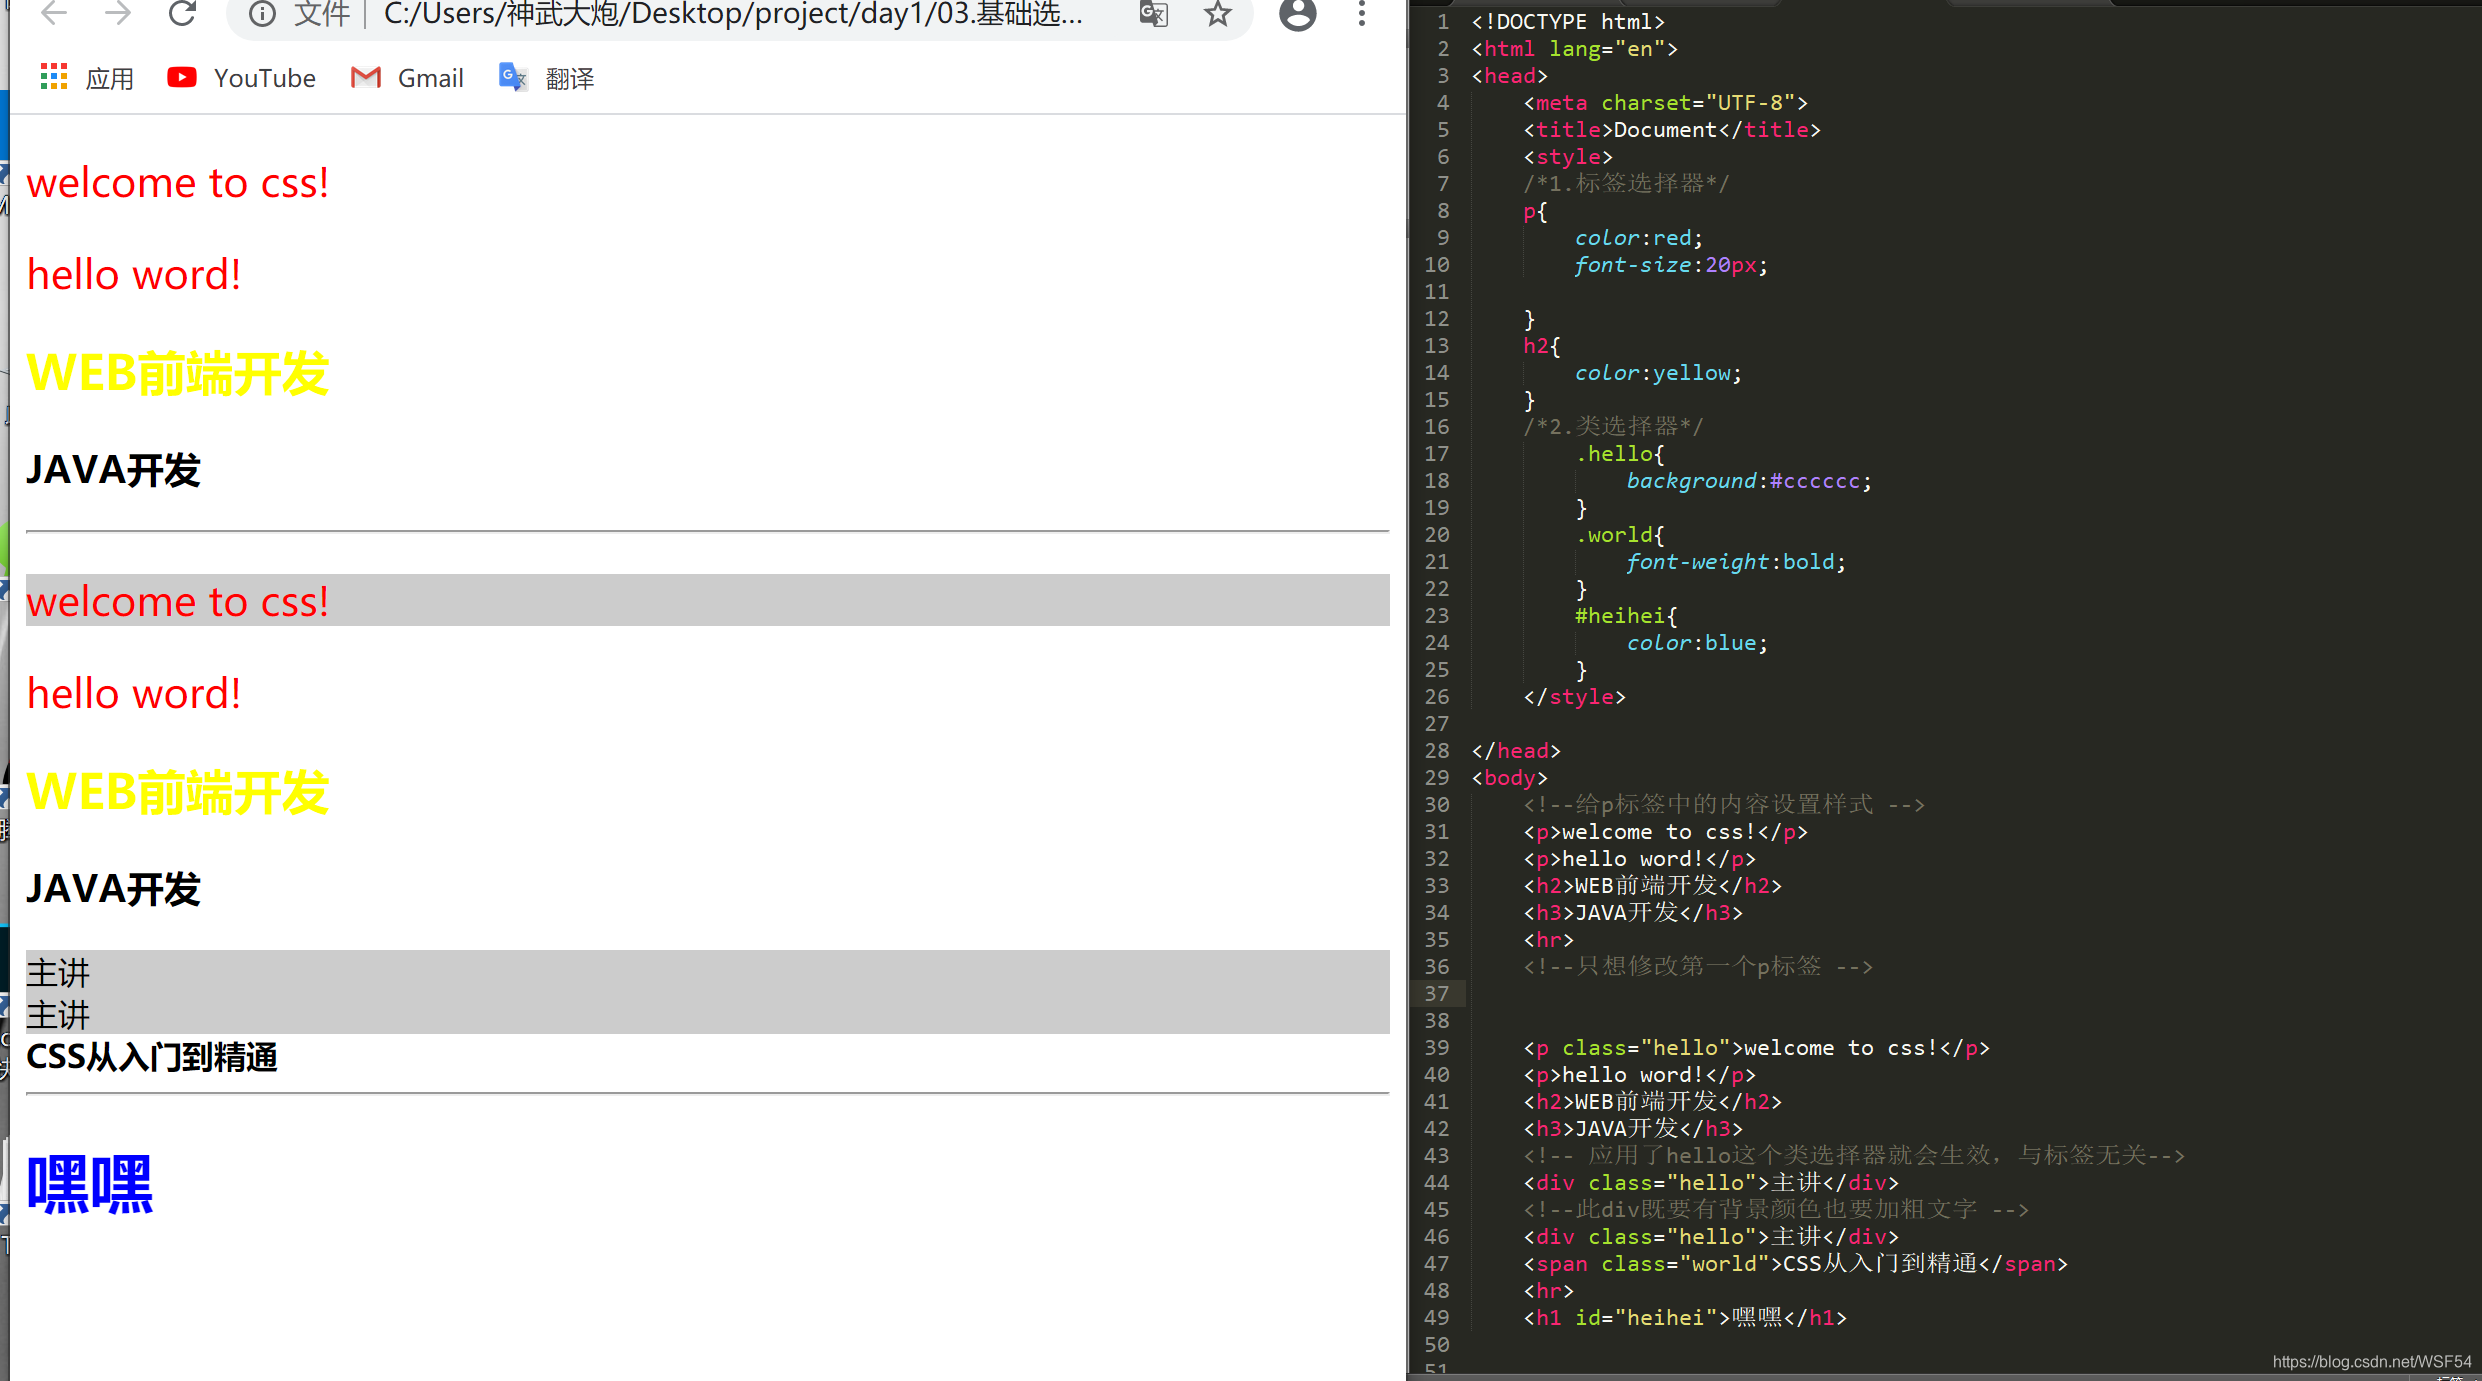Reload the page with refresh icon
This screenshot has height=1381, width=2482.
182,13
